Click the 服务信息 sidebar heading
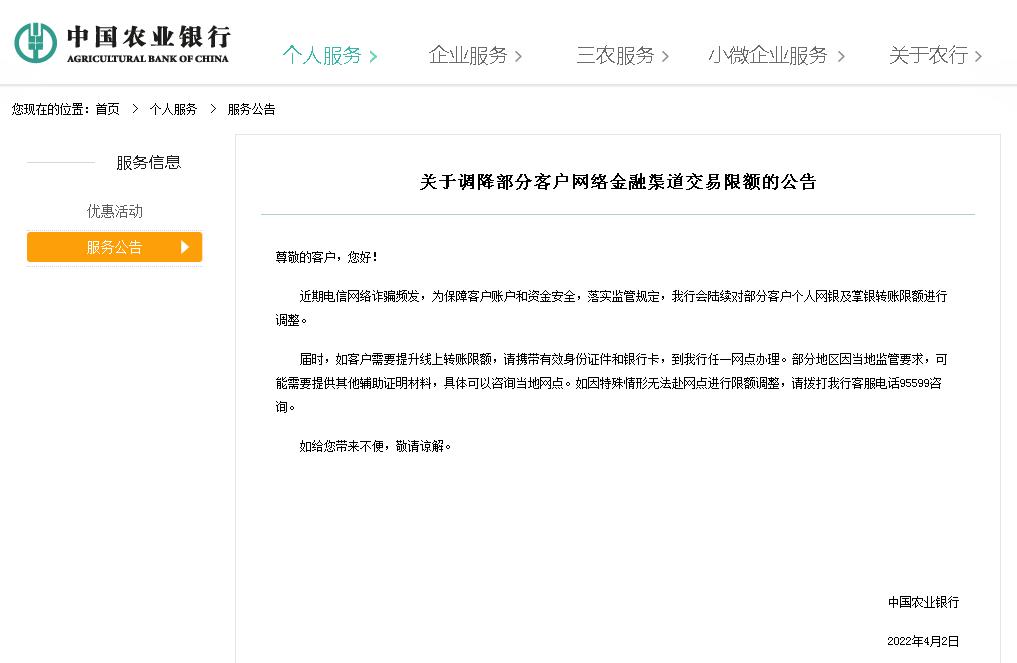 (148, 162)
